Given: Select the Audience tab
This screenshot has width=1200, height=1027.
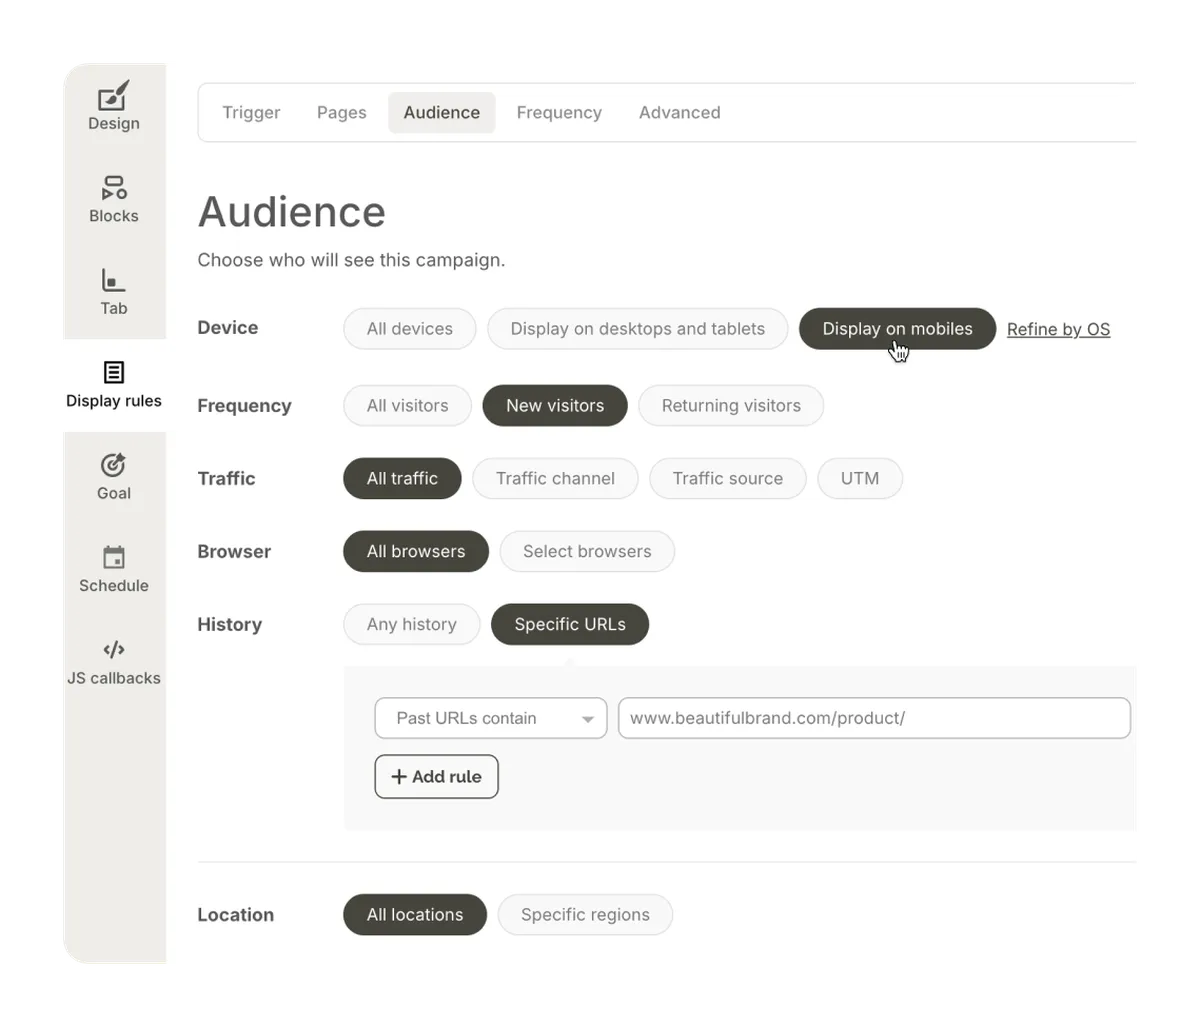Looking at the screenshot, I should tap(441, 113).
